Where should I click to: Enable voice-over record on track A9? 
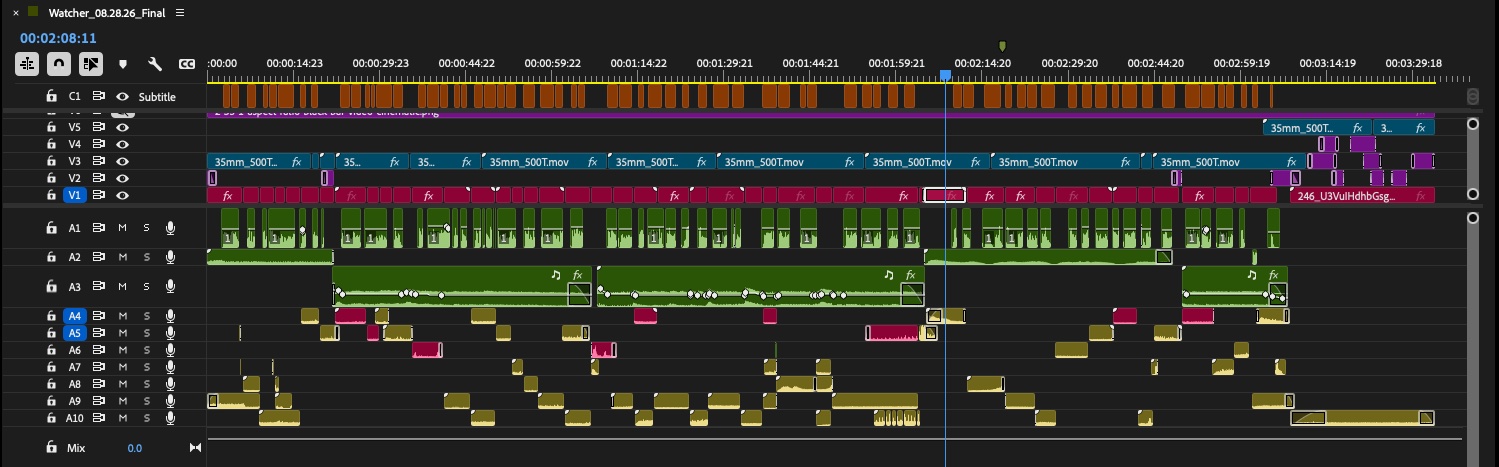(170, 401)
